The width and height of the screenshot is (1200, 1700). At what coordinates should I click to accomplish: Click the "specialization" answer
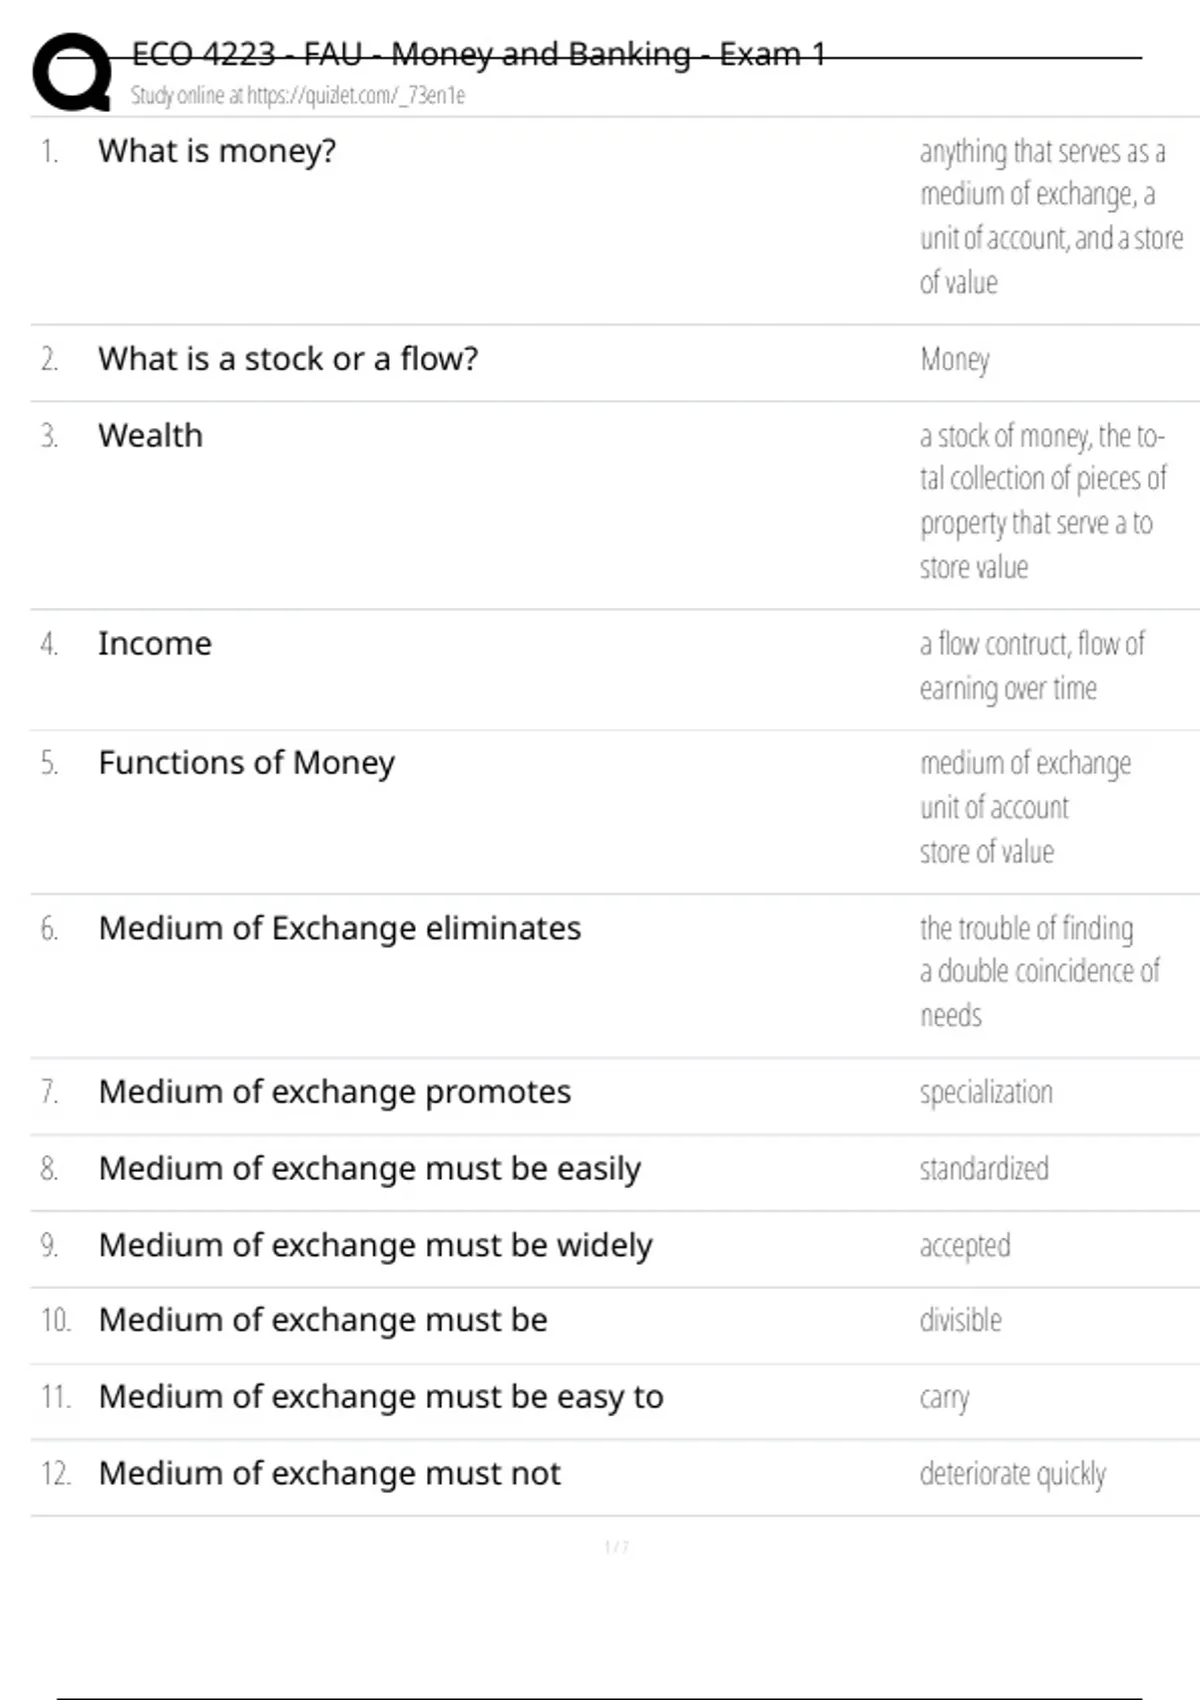986,1092
